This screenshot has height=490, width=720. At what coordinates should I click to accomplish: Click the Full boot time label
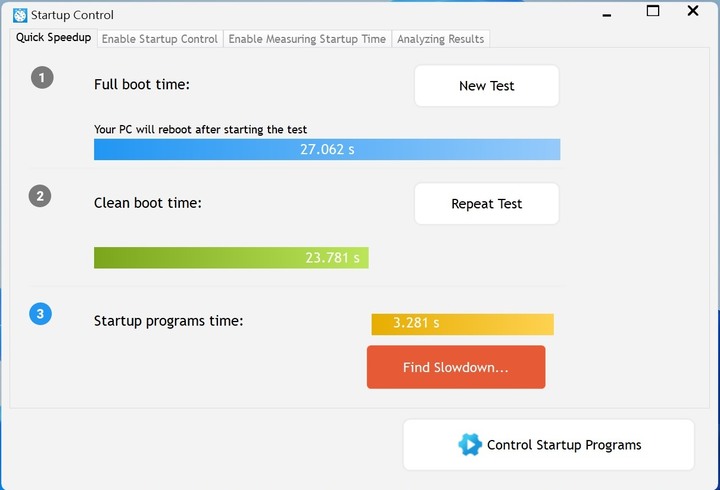142,84
